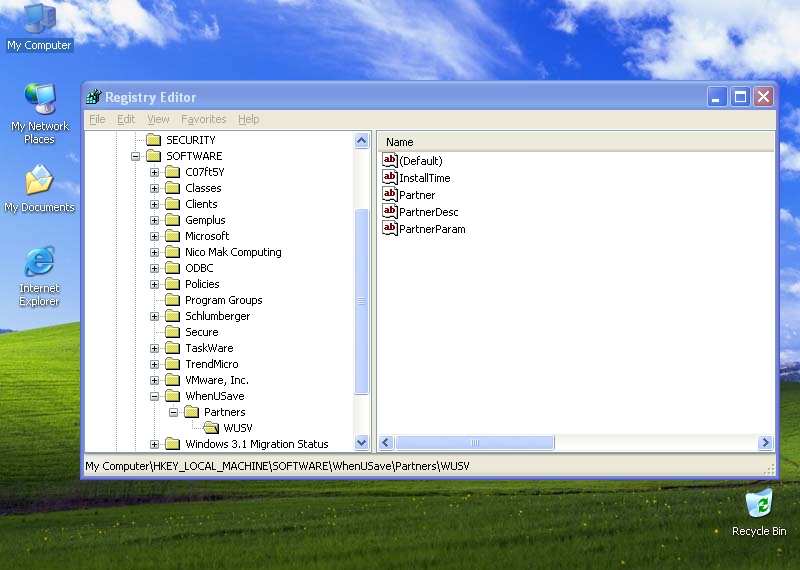The height and width of the screenshot is (570, 800).
Task: Click the (Default) value string icon
Action: click(390, 161)
